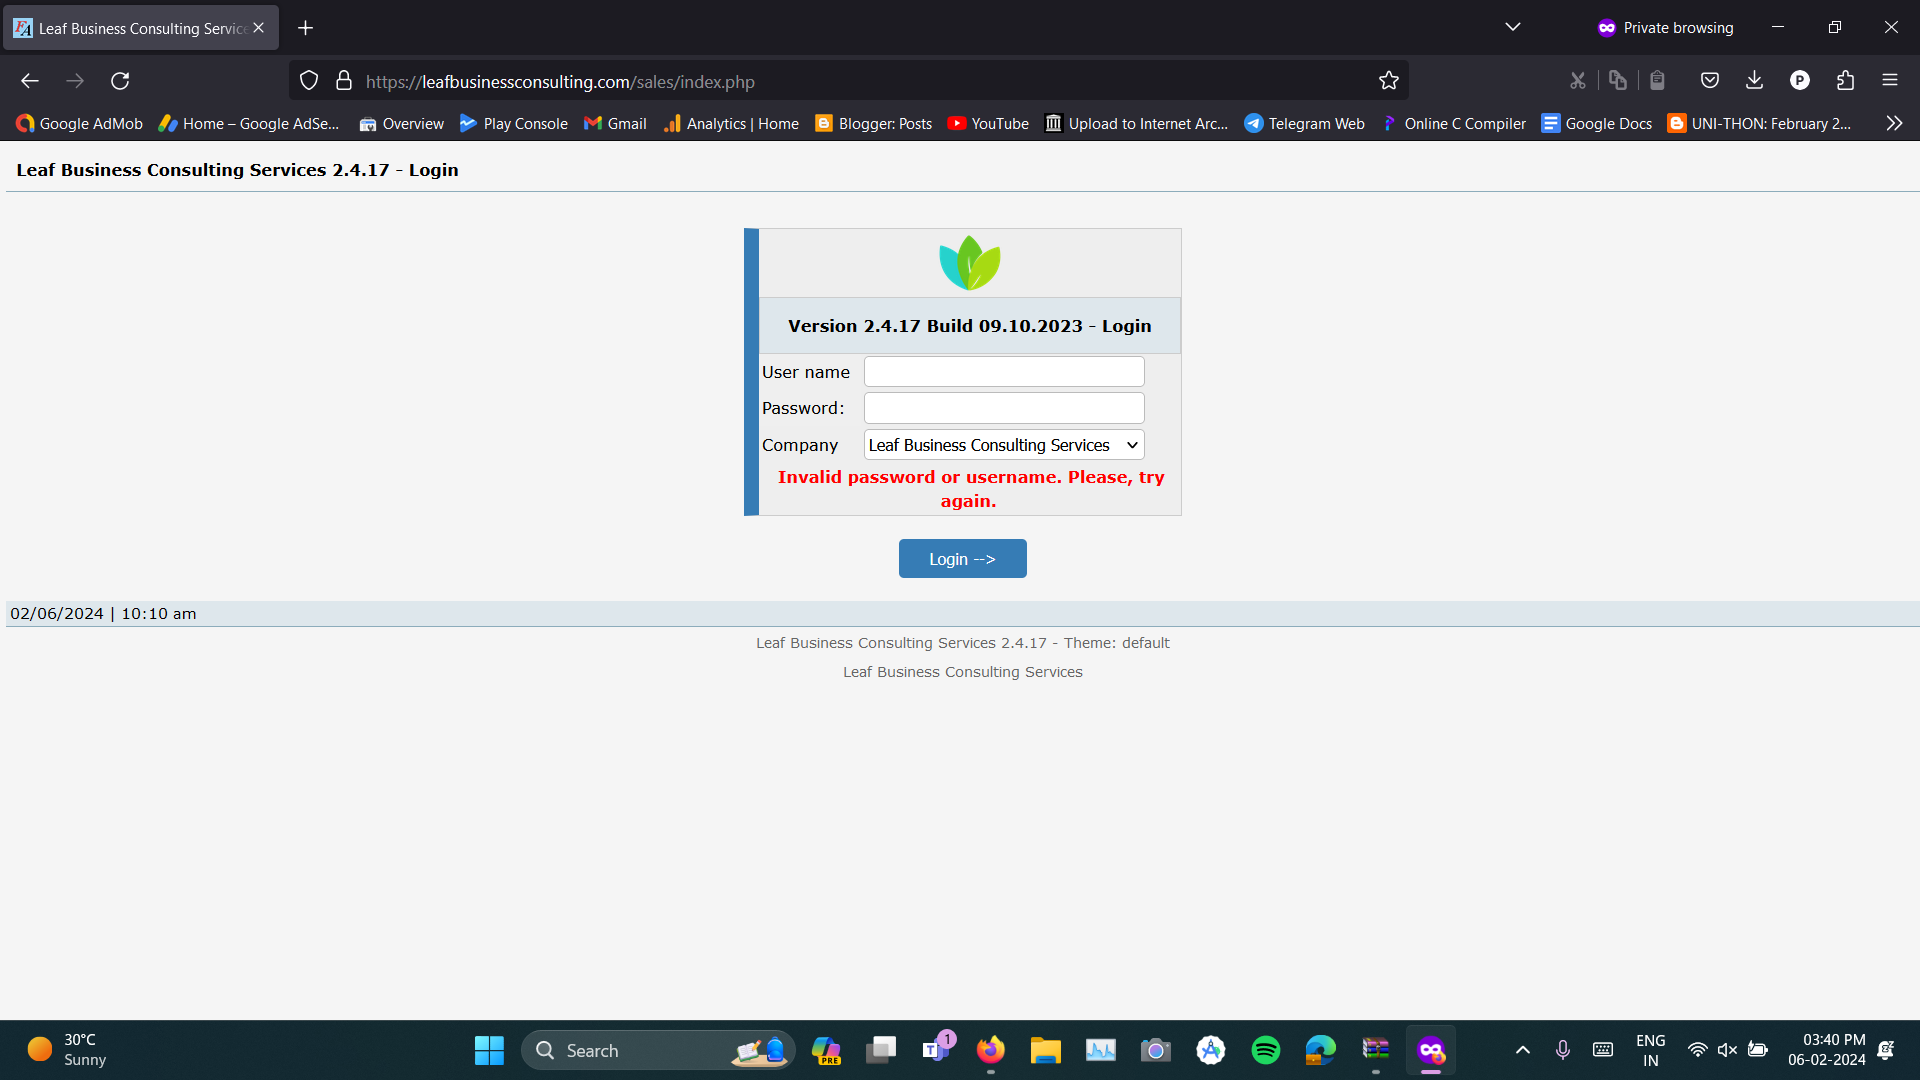Open the UNI-THON: February bookmark
The height and width of the screenshot is (1080, 1920).
(x=1759, y=124)
